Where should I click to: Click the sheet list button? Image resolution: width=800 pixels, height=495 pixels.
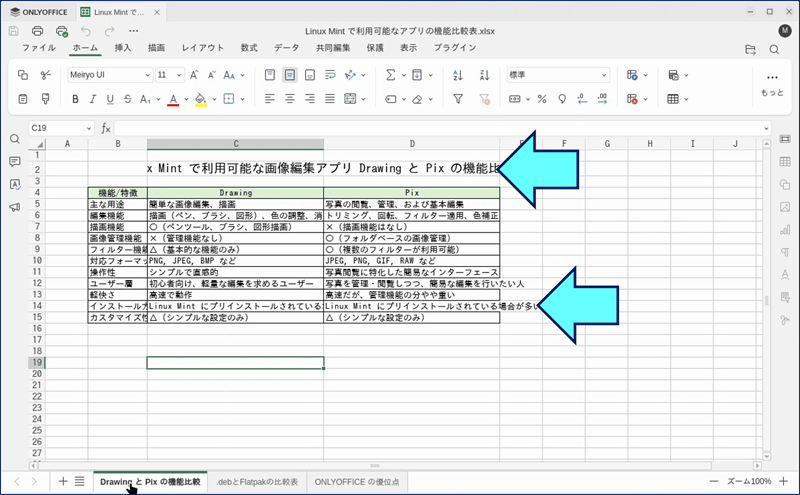click(80, 481)
